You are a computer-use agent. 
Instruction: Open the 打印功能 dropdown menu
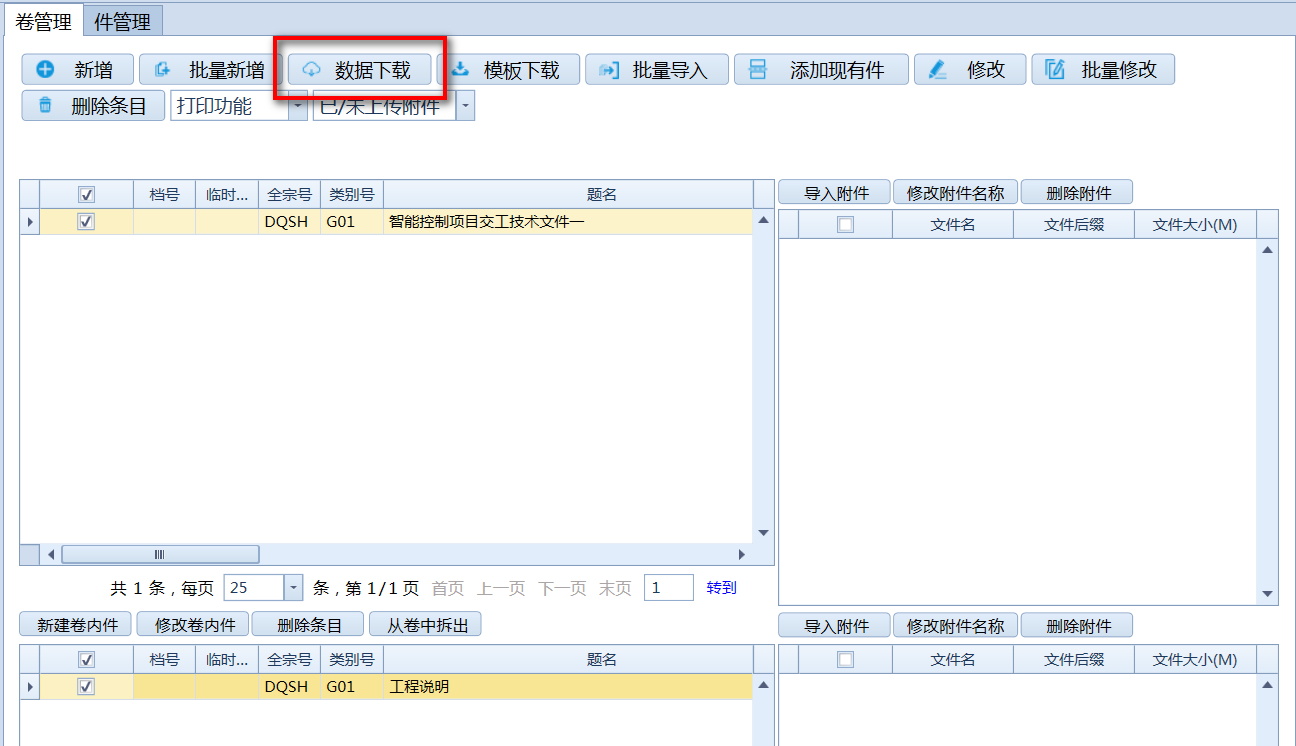tap(297, 106)
